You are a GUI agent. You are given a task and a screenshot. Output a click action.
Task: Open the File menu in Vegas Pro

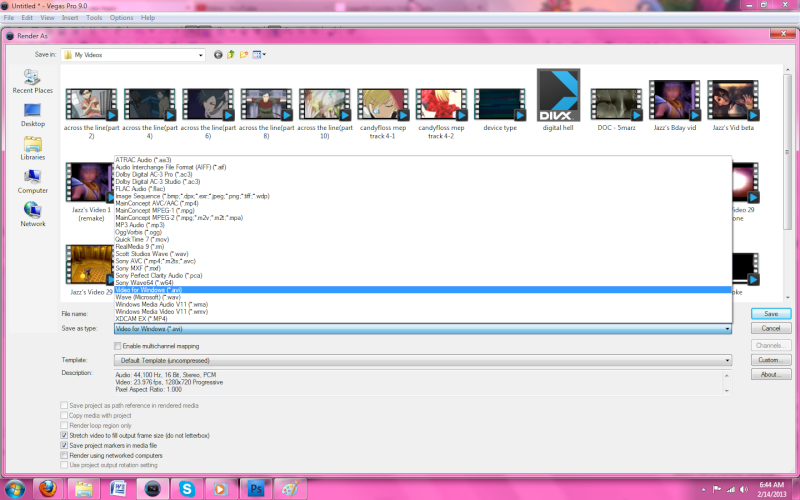(9, 17)
